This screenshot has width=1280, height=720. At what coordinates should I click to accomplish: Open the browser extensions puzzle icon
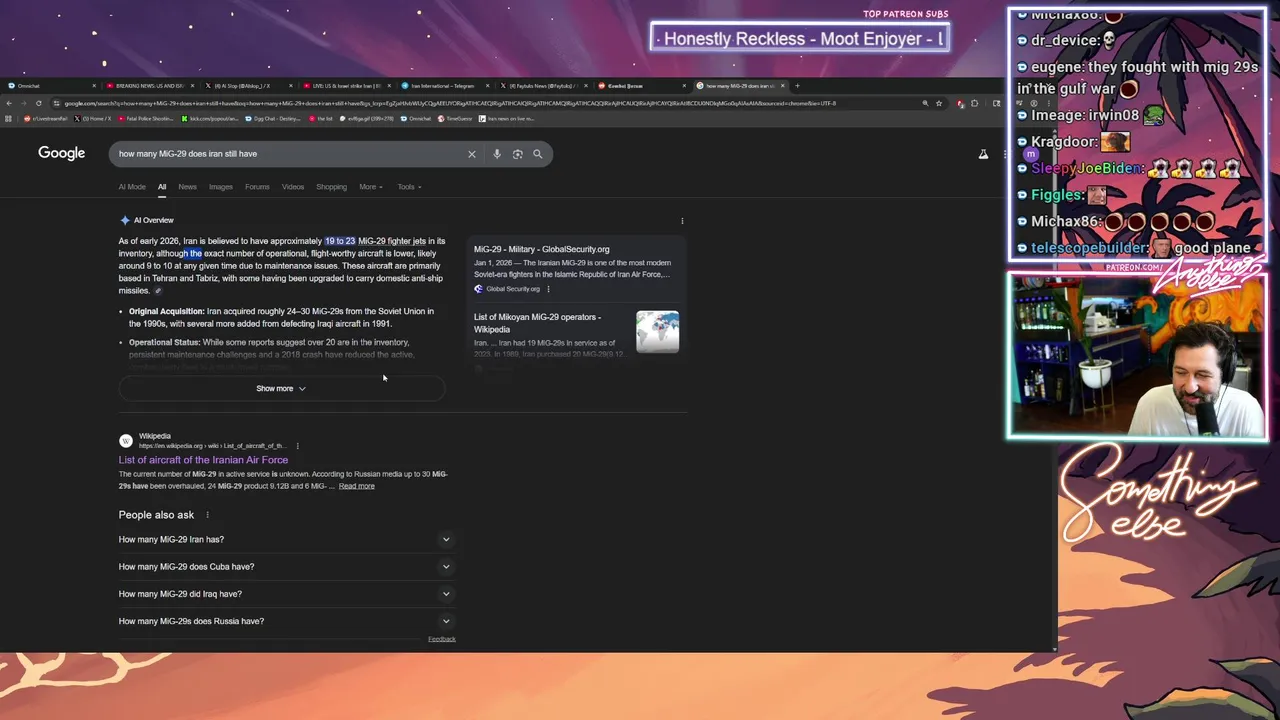(x=974, y=103)
